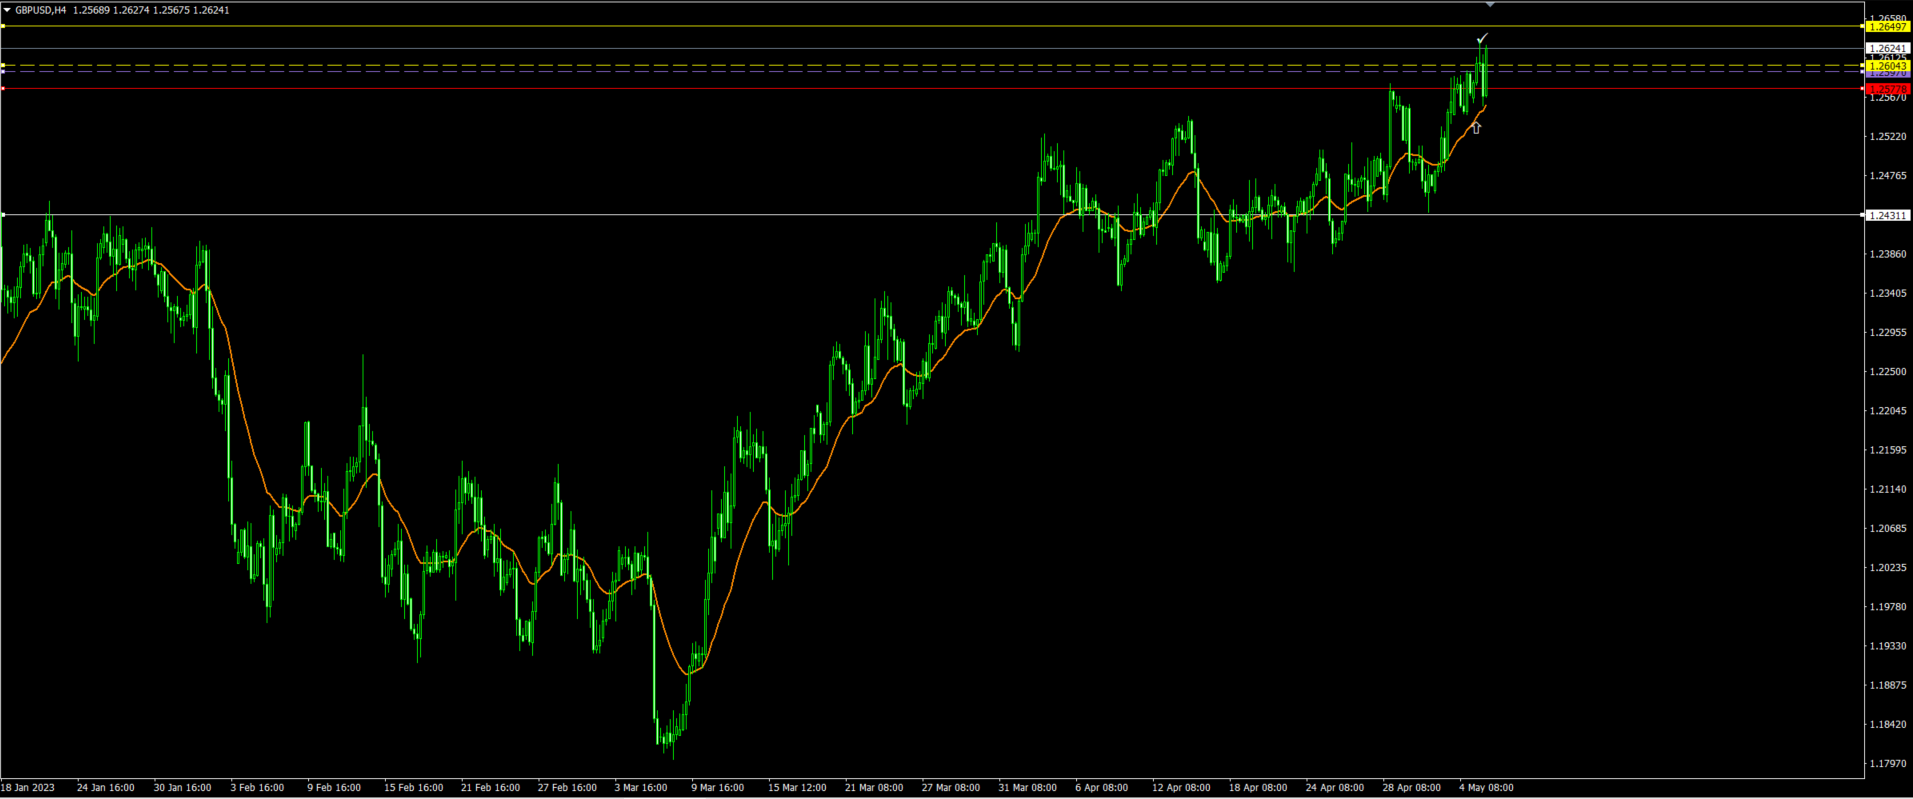The height and width of the screenshot is (799, 1913).
Task: Click the dashed yellow line's left anchor handle
Action: tap(3, 66)
